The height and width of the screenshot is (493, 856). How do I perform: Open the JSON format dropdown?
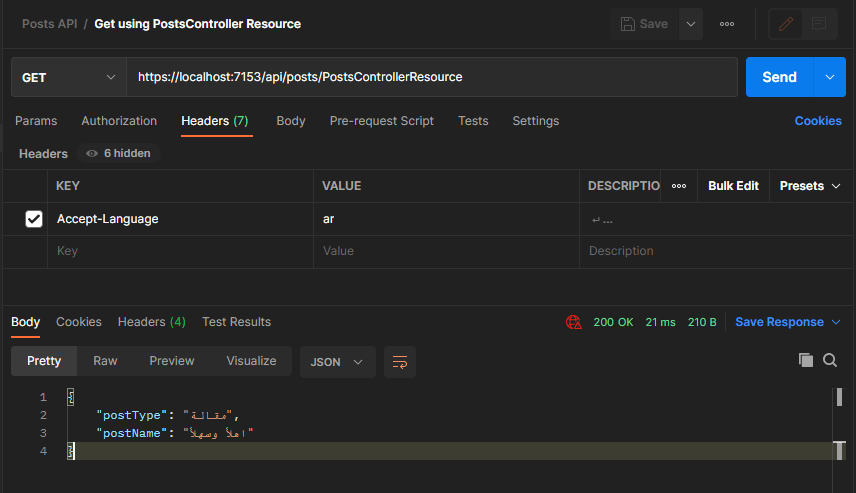(337, 362)
